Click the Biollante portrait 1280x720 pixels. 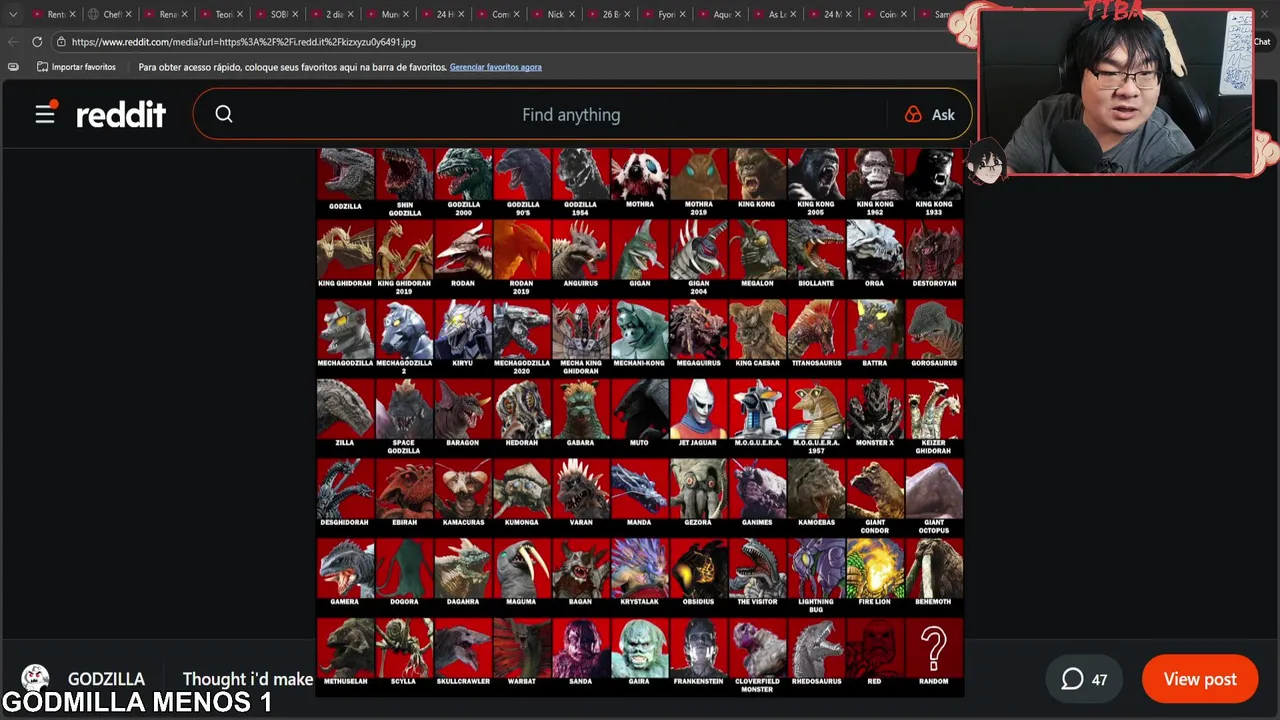tap(816, 250)
